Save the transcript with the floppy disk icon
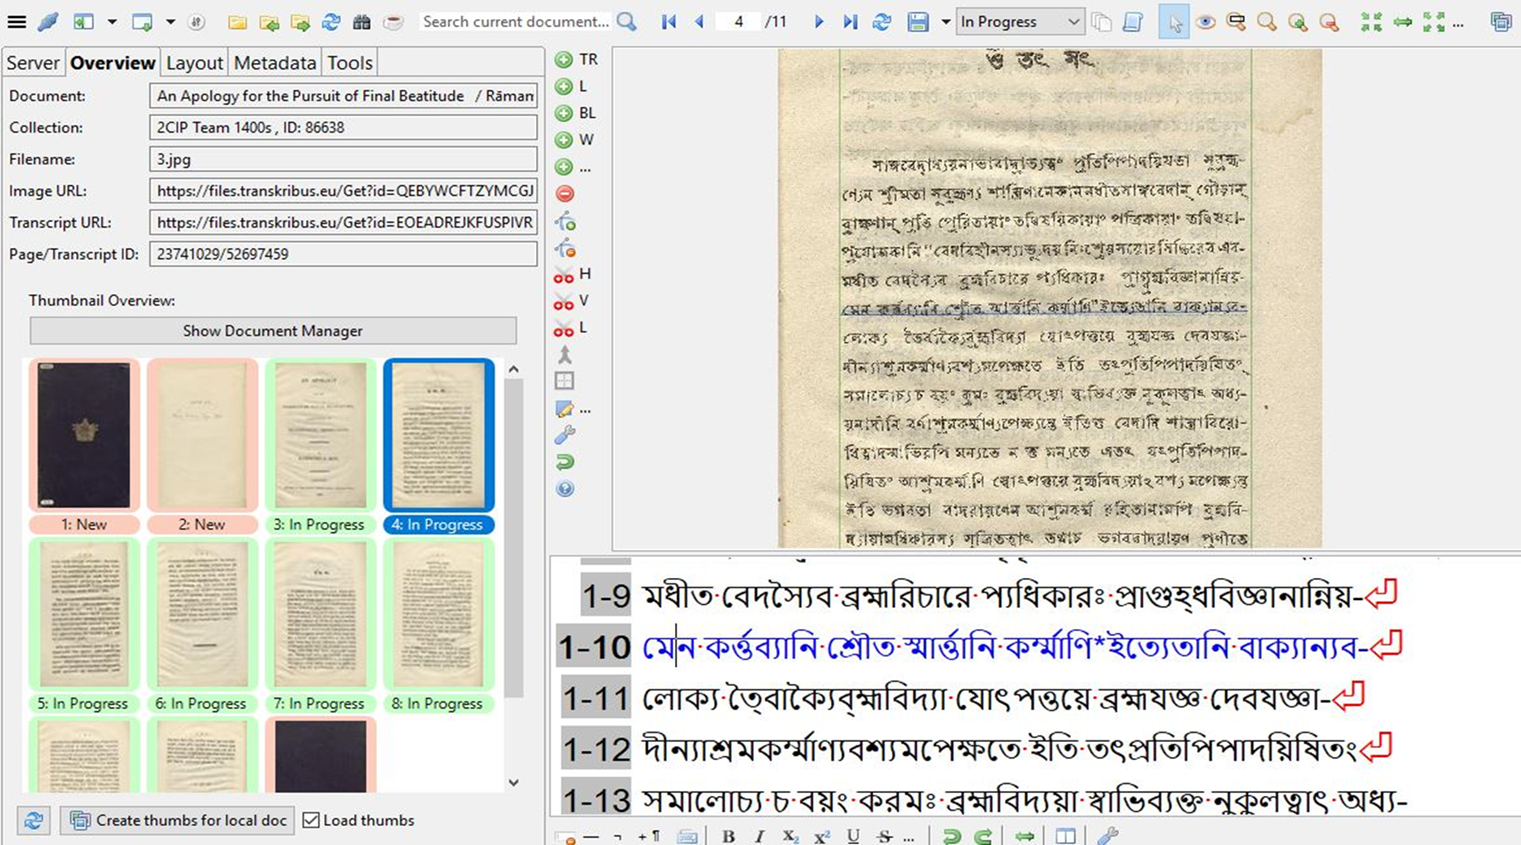The height and width of the screenshot is (845, 1521). coord(918,21)
